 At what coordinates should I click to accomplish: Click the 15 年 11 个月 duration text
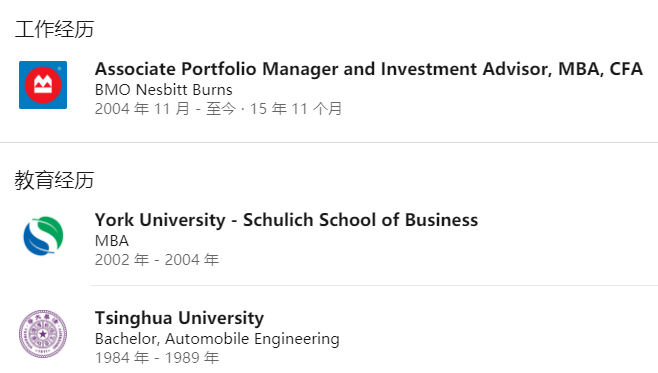296,109
